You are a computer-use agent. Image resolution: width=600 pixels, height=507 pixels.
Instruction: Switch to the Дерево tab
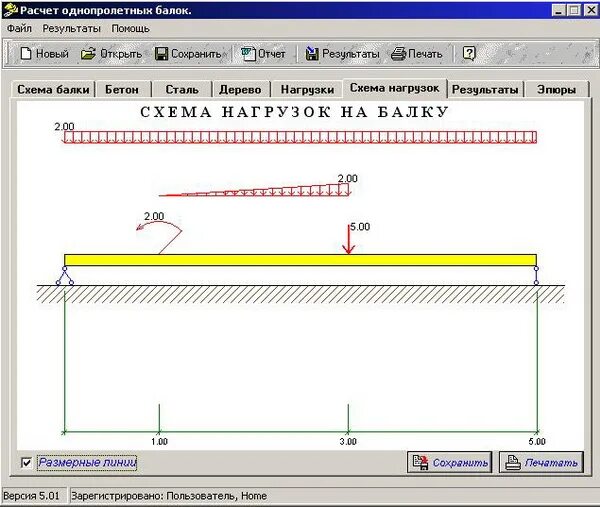(x=240, y=90)
